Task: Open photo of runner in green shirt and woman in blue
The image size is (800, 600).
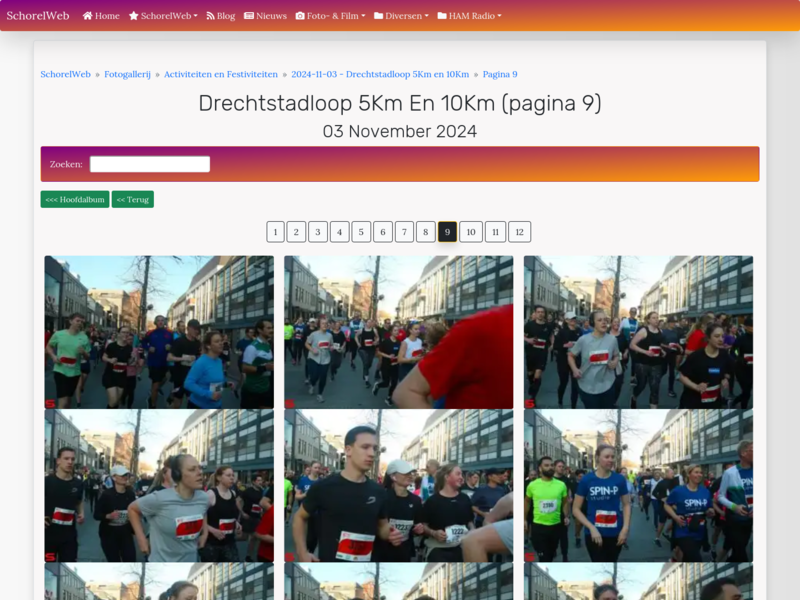Action: pos(159,332)
